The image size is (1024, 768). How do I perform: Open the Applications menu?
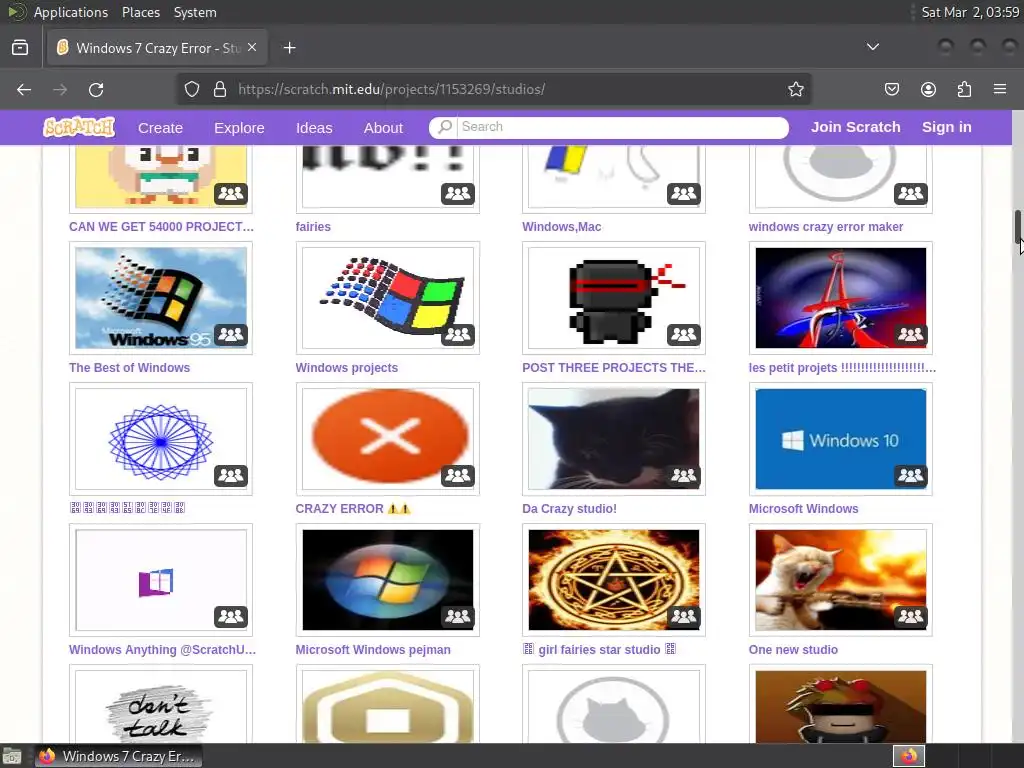pos(71,12)
